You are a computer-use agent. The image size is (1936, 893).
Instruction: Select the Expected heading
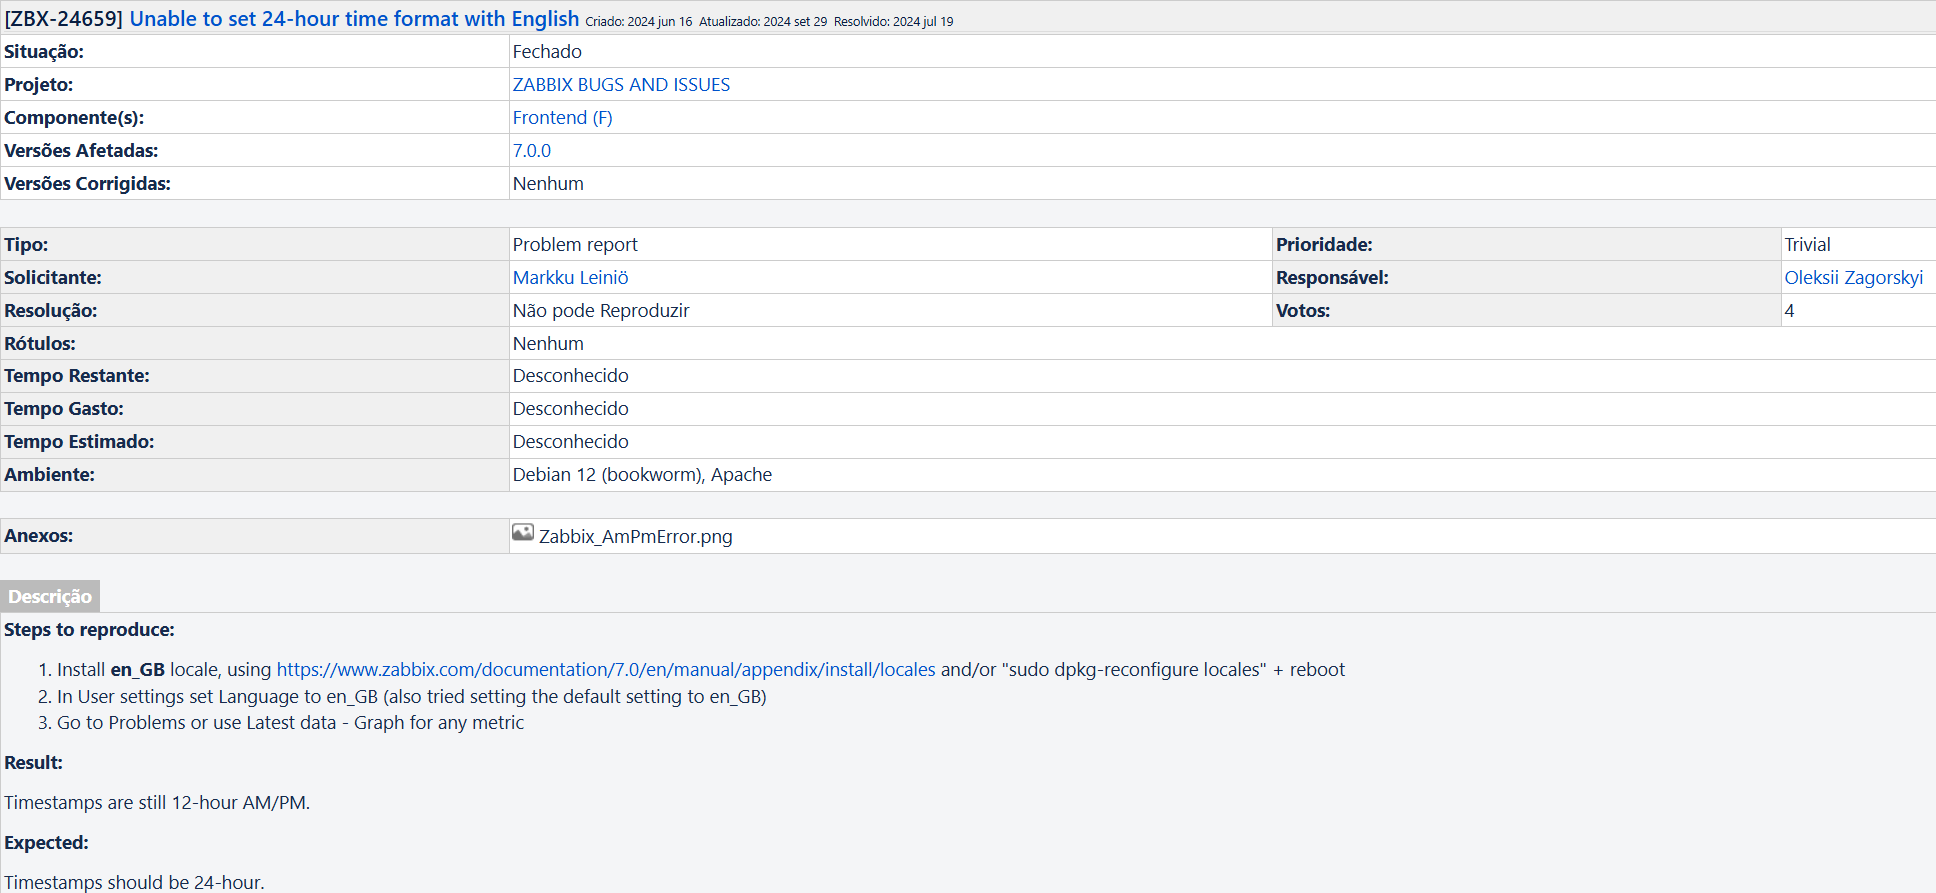pos(46,843)
